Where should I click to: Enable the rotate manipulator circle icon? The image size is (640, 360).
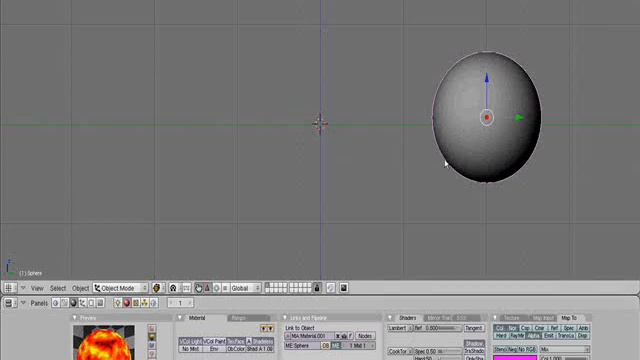[x=216, y=288]
